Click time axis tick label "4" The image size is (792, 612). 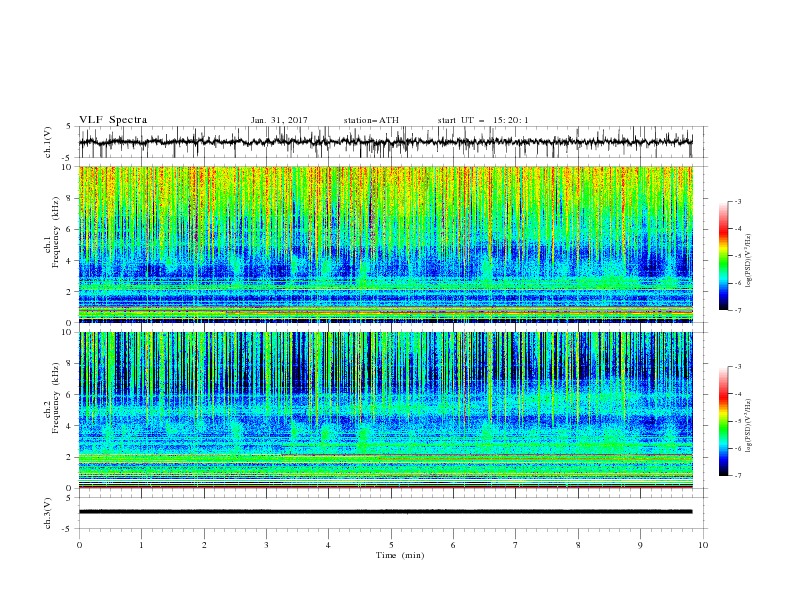click(328, 545)
